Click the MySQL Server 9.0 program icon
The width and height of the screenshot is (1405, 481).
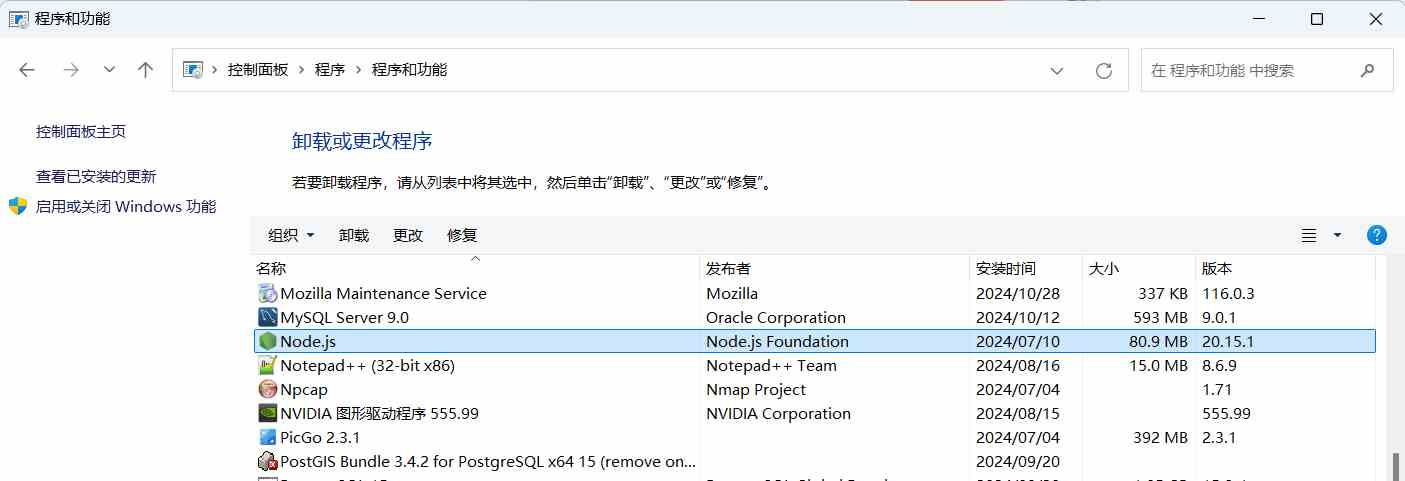tap(267, 317)
